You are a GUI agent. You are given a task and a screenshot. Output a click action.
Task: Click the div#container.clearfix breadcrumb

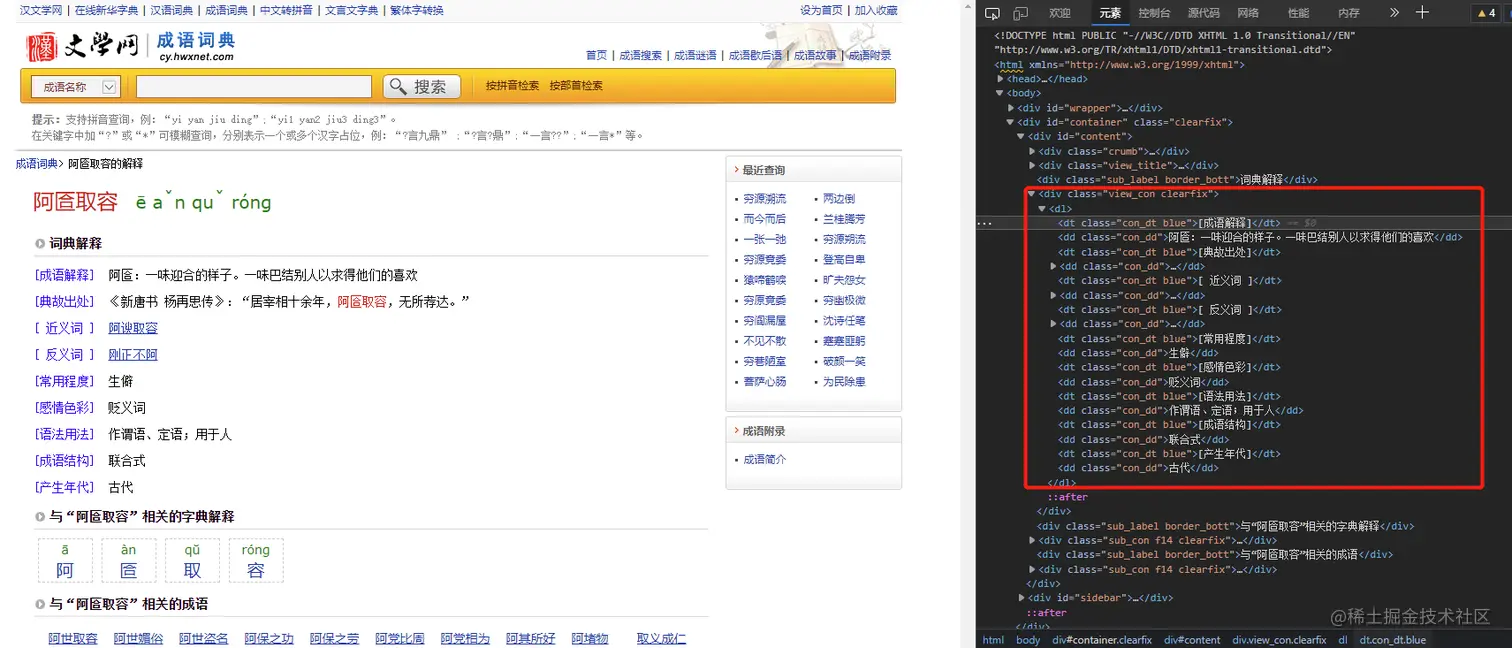[x=1102, y=640]
